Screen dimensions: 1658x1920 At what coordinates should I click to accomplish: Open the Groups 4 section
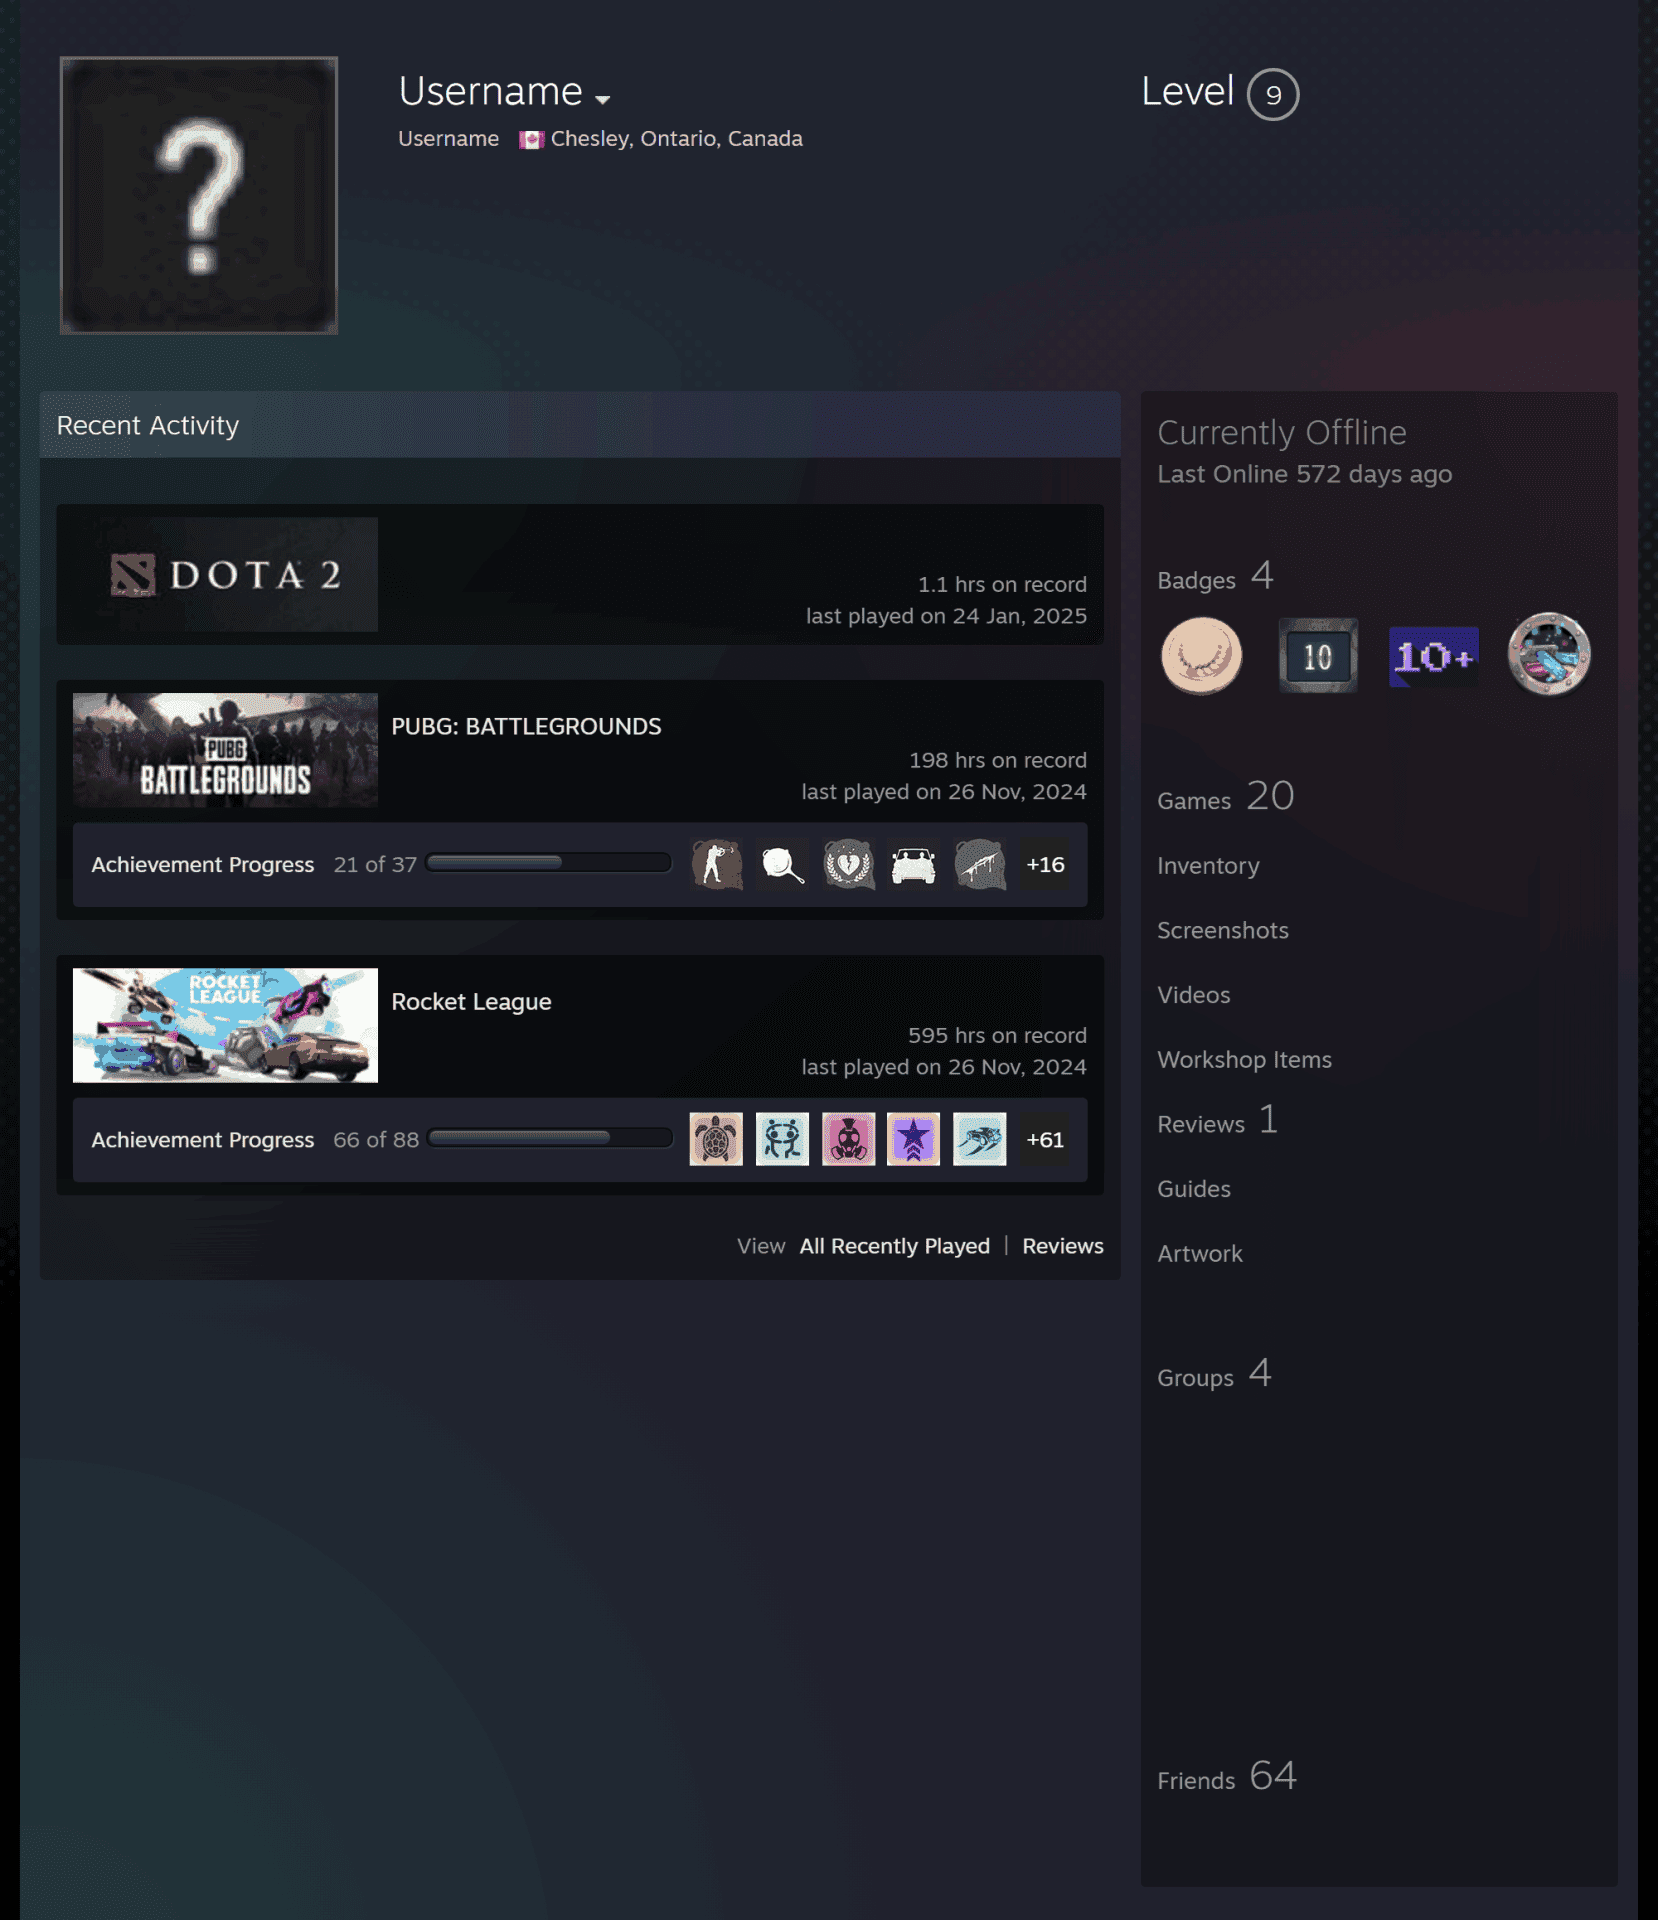click(x=1214, y=1374)
